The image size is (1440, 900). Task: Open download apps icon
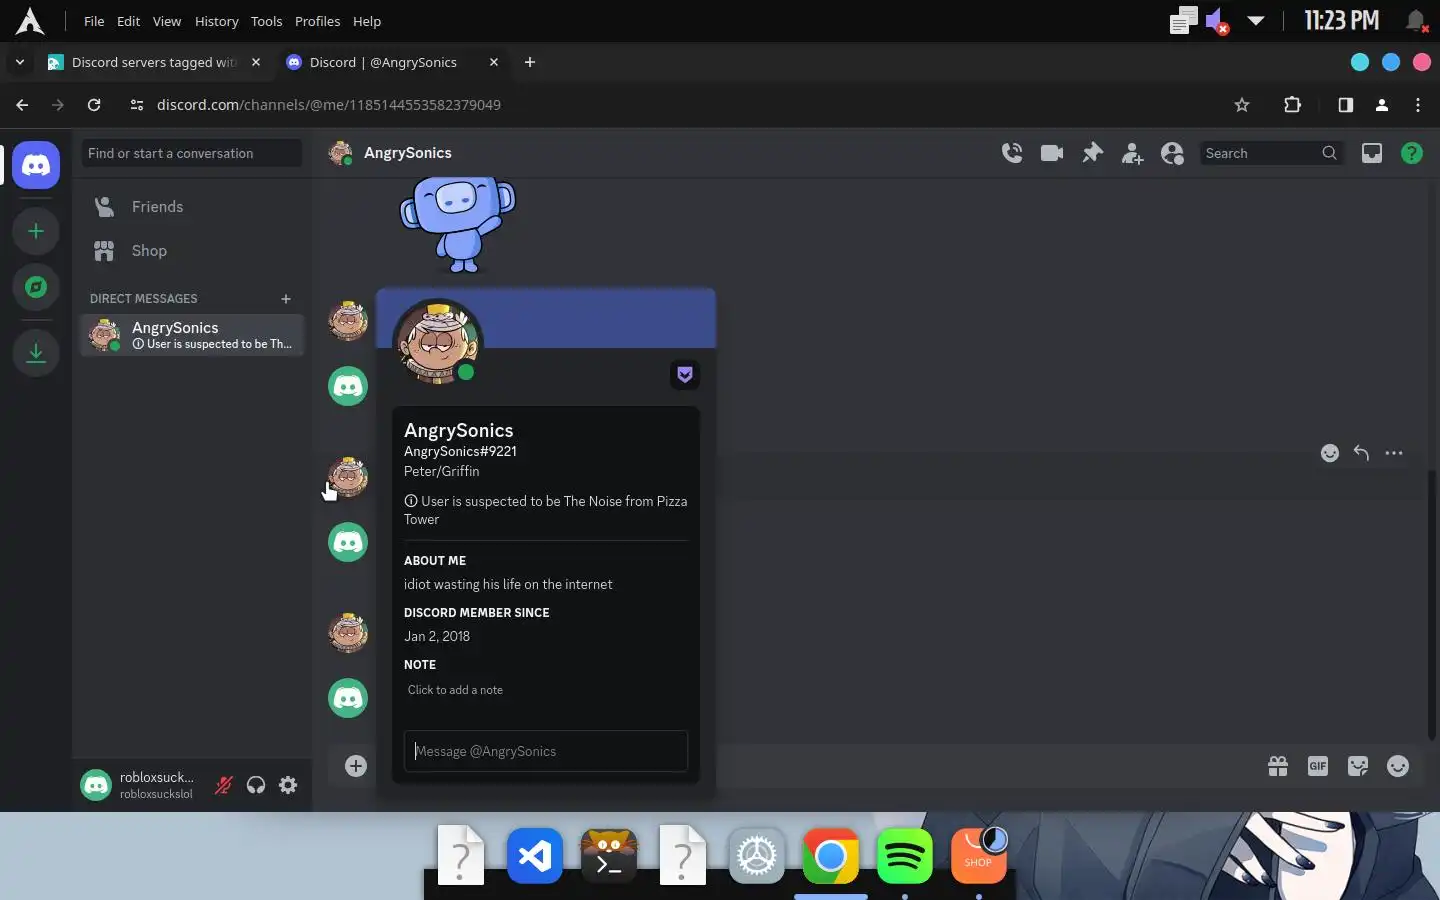tap(36, 353)
